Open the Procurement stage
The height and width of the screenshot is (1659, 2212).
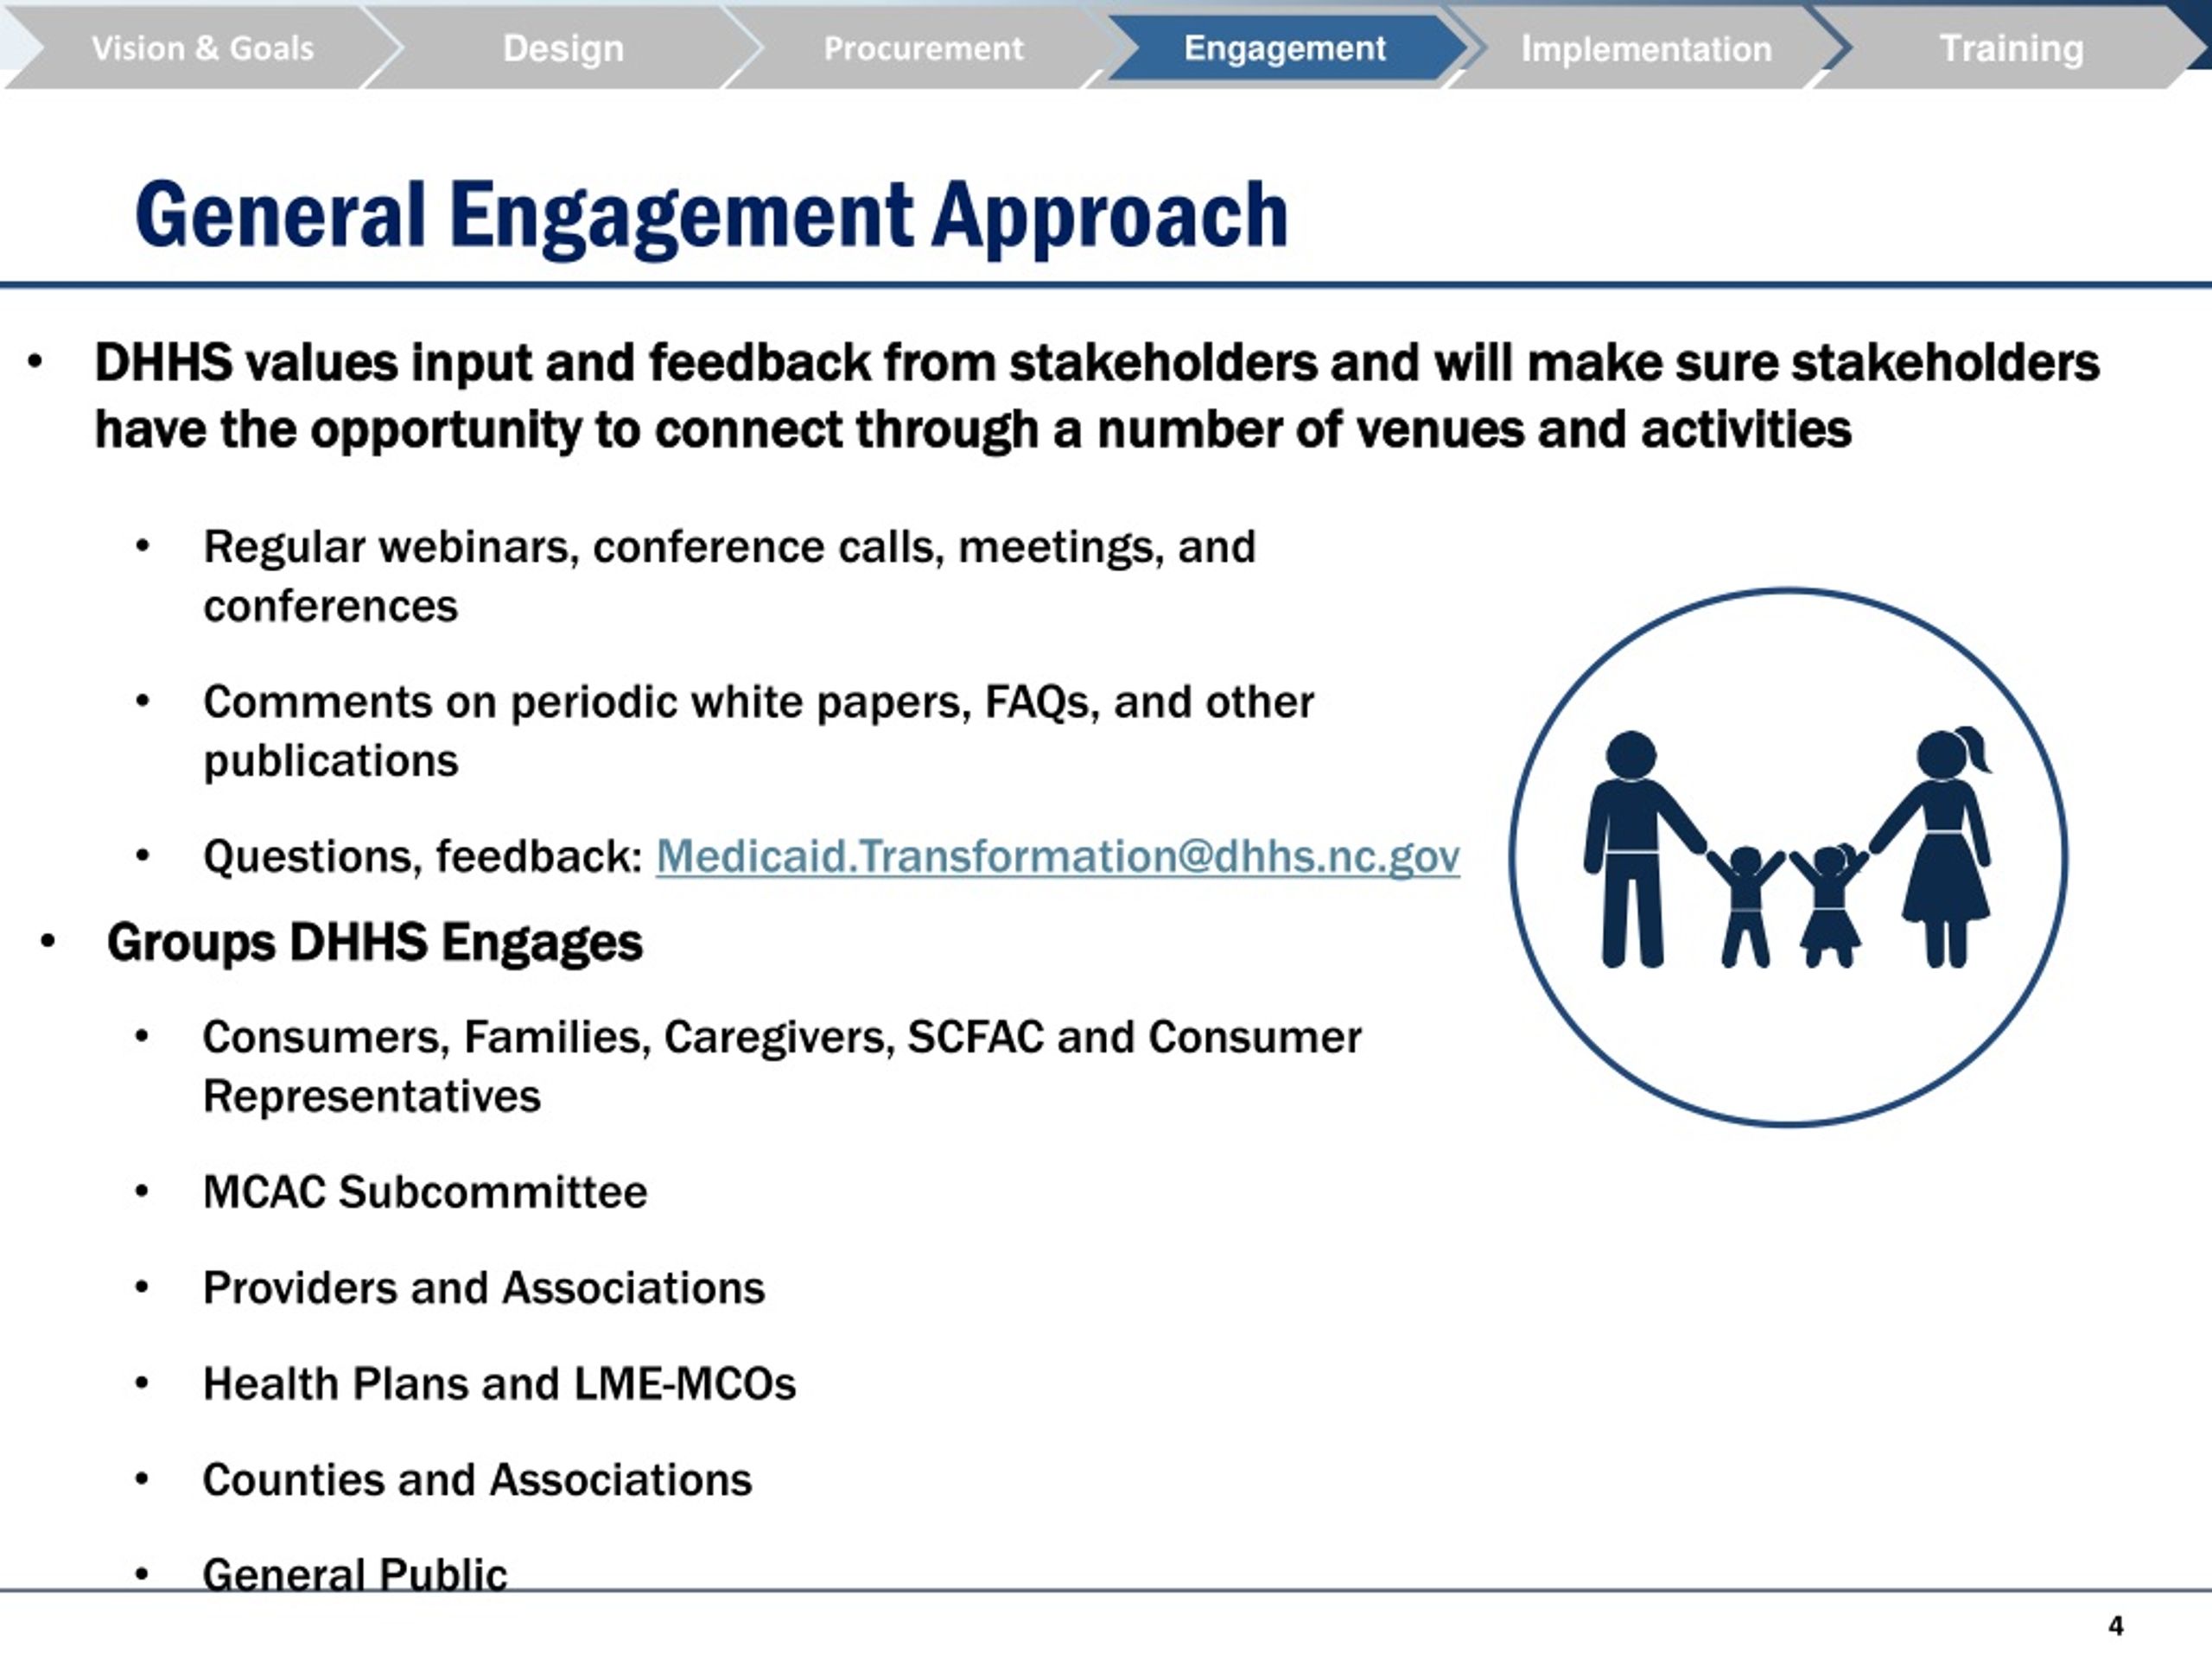pyautogui.click(x=923, y=48)
